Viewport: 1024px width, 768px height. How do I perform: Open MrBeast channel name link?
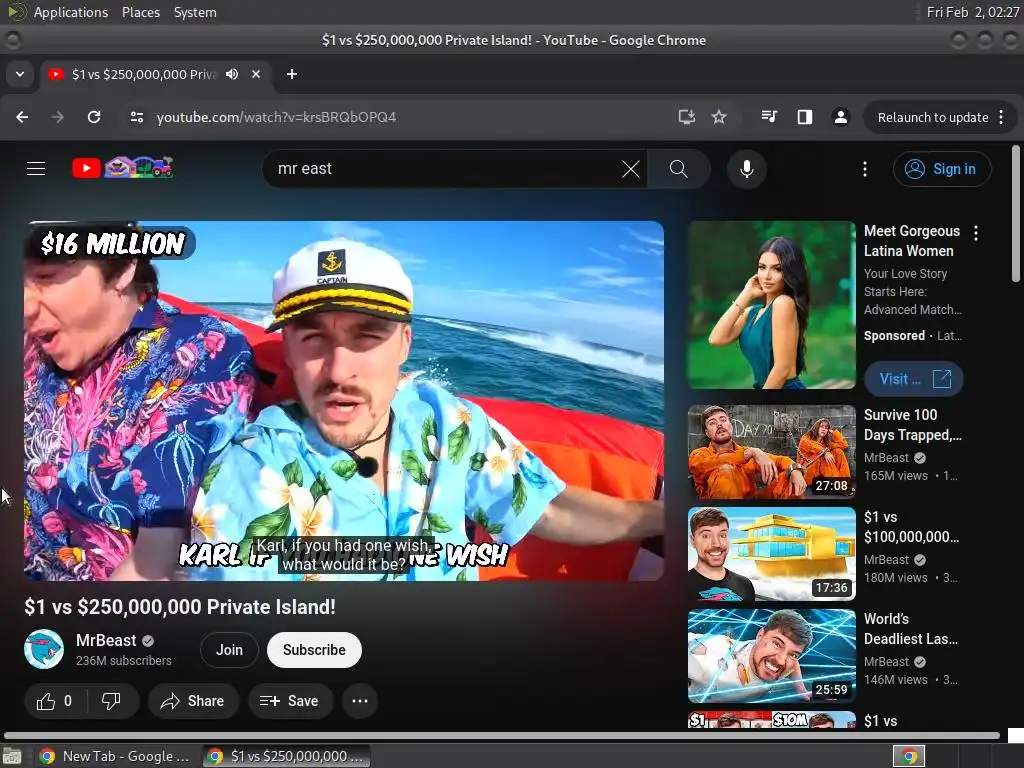tap(106, 641)
